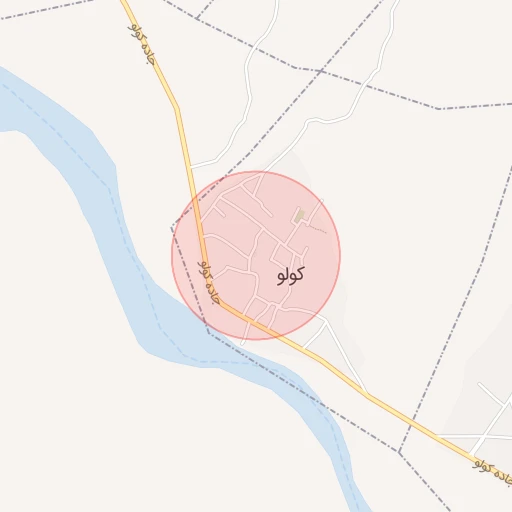Click the boundary corner on the circle's western edge
This screenshot has width=512, height=512.
click(172, 228)
